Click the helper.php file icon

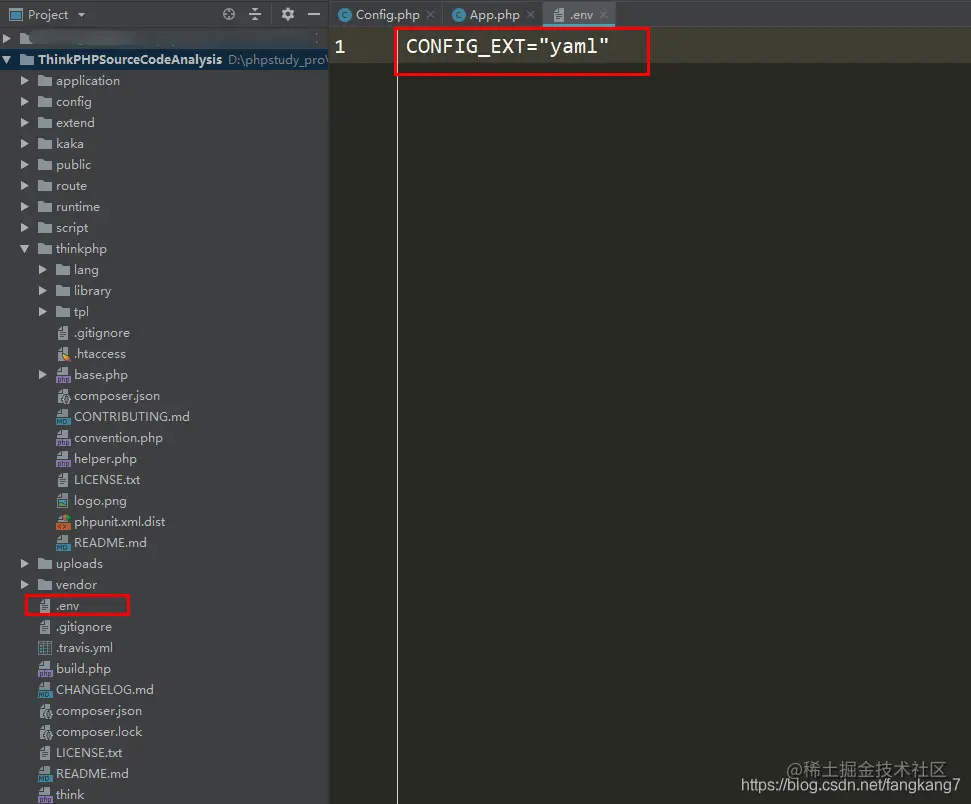click(x=63, y=459)
